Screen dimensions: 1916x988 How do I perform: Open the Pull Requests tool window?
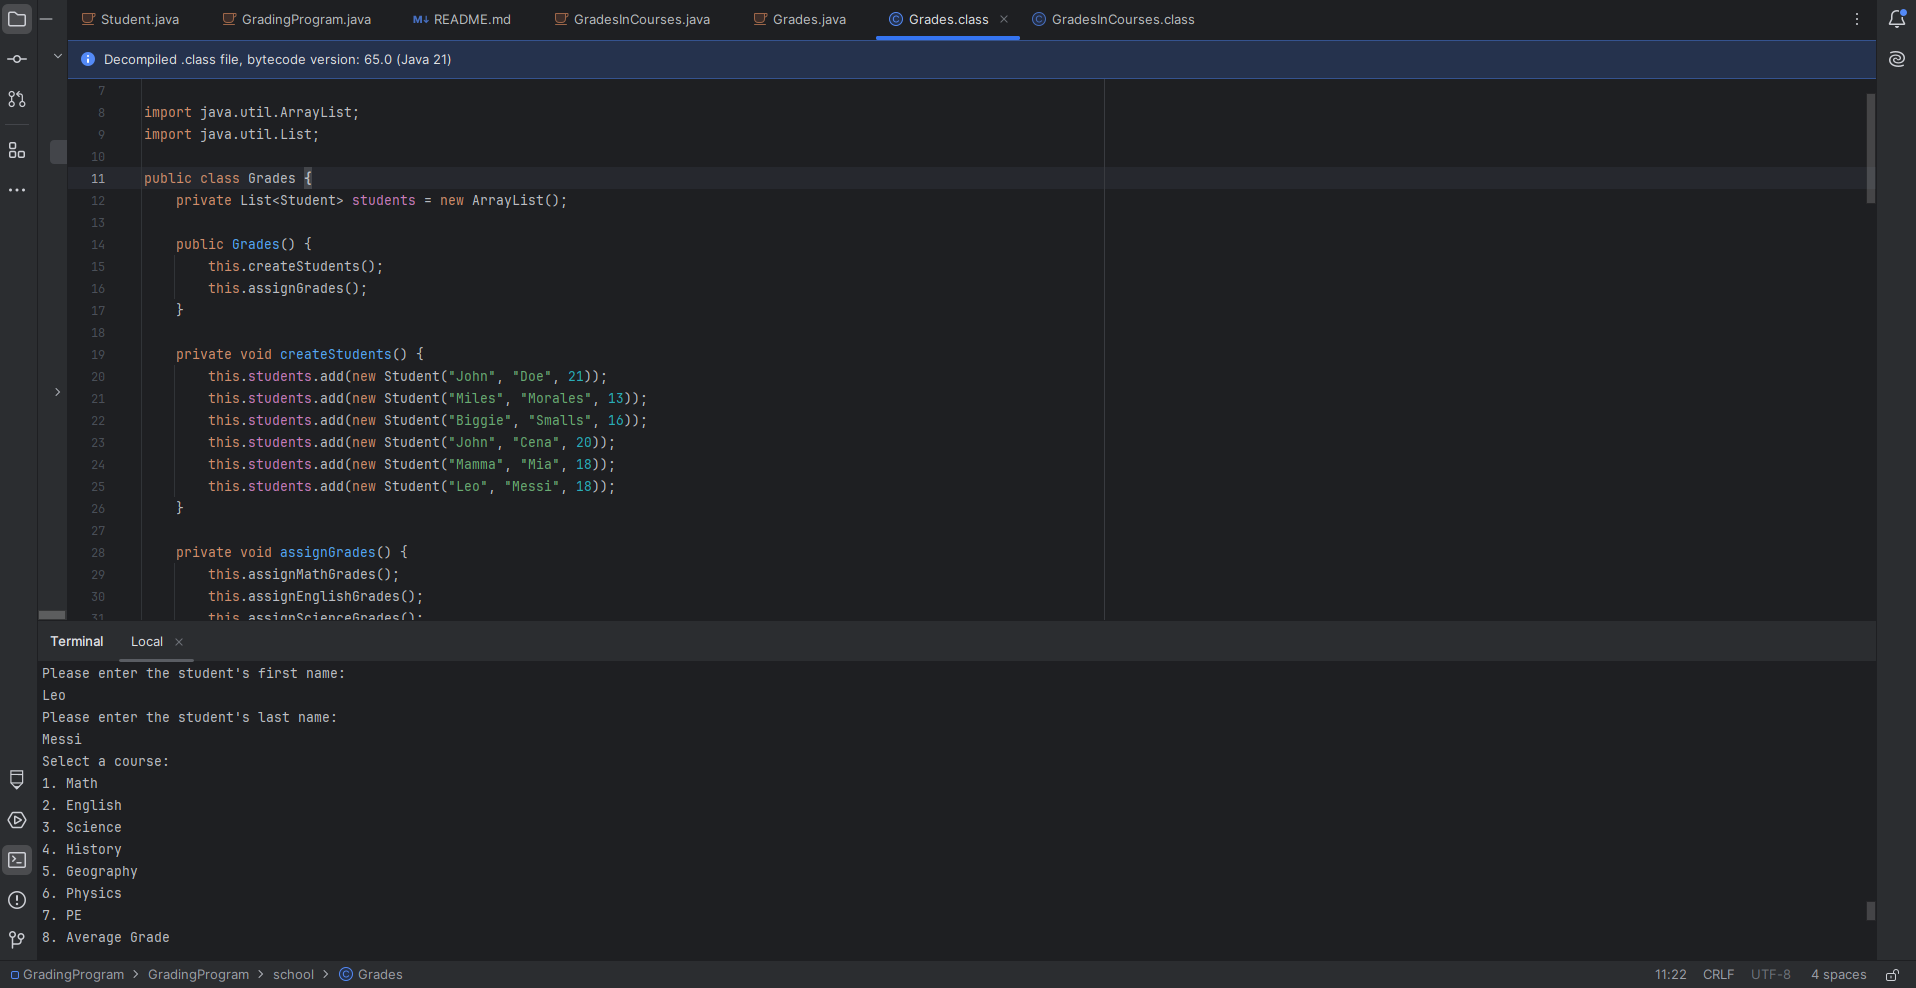[x=17, y=100]
